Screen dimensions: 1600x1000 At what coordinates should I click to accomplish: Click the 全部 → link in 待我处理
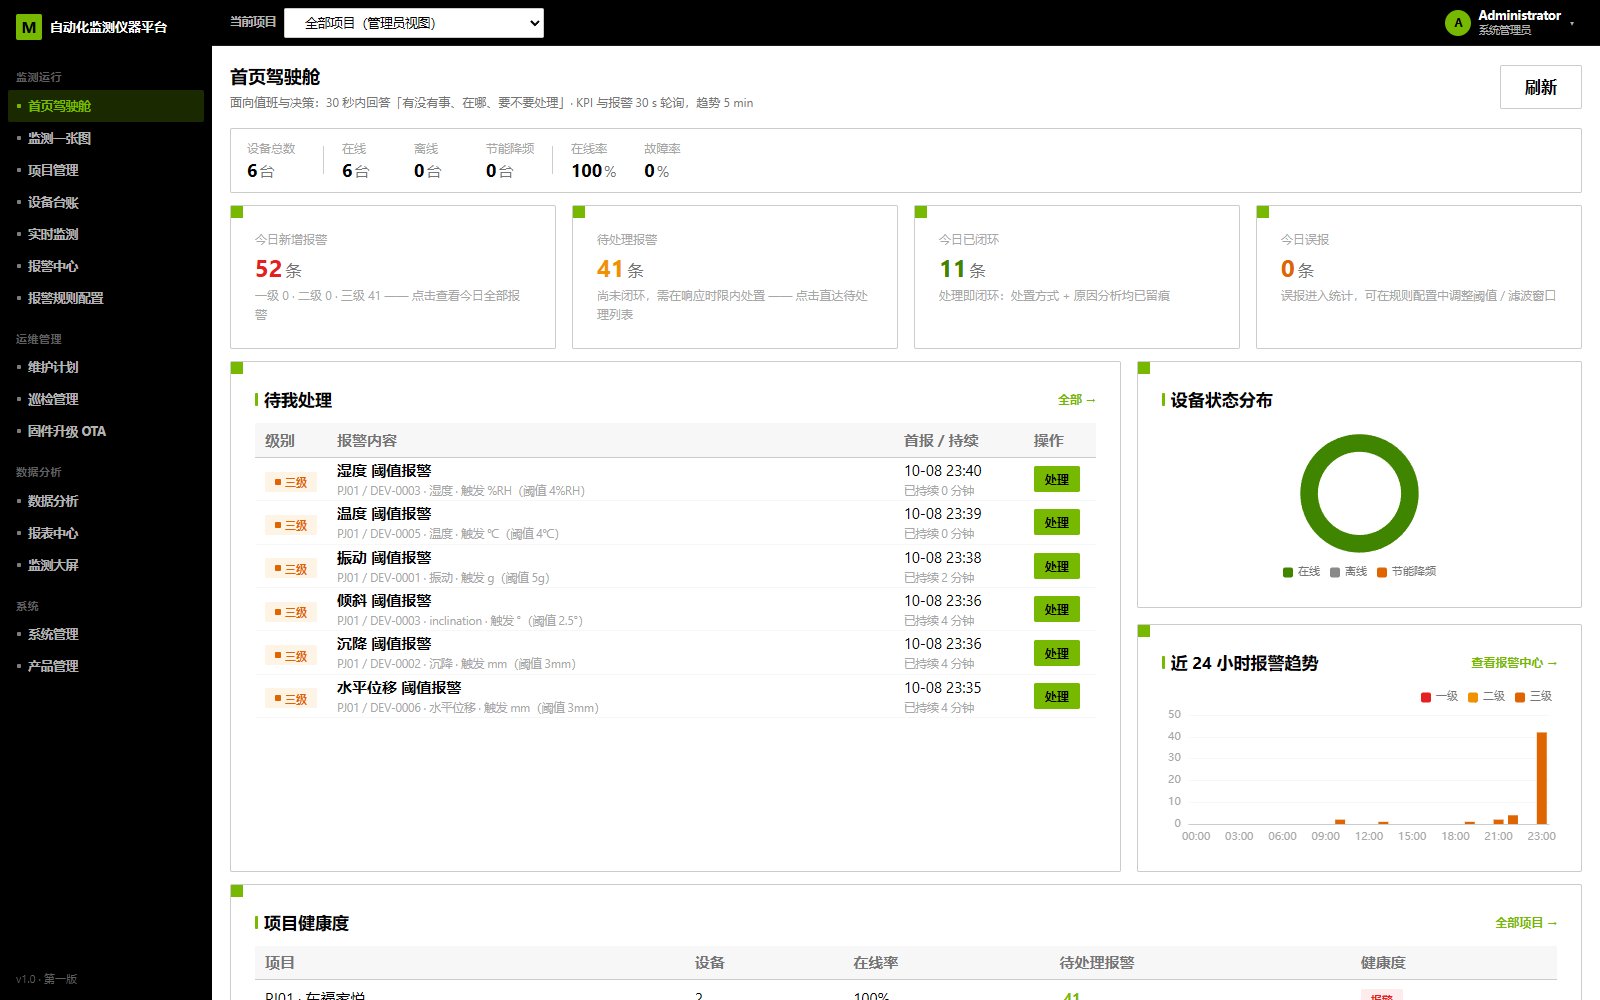point(1077,400)
